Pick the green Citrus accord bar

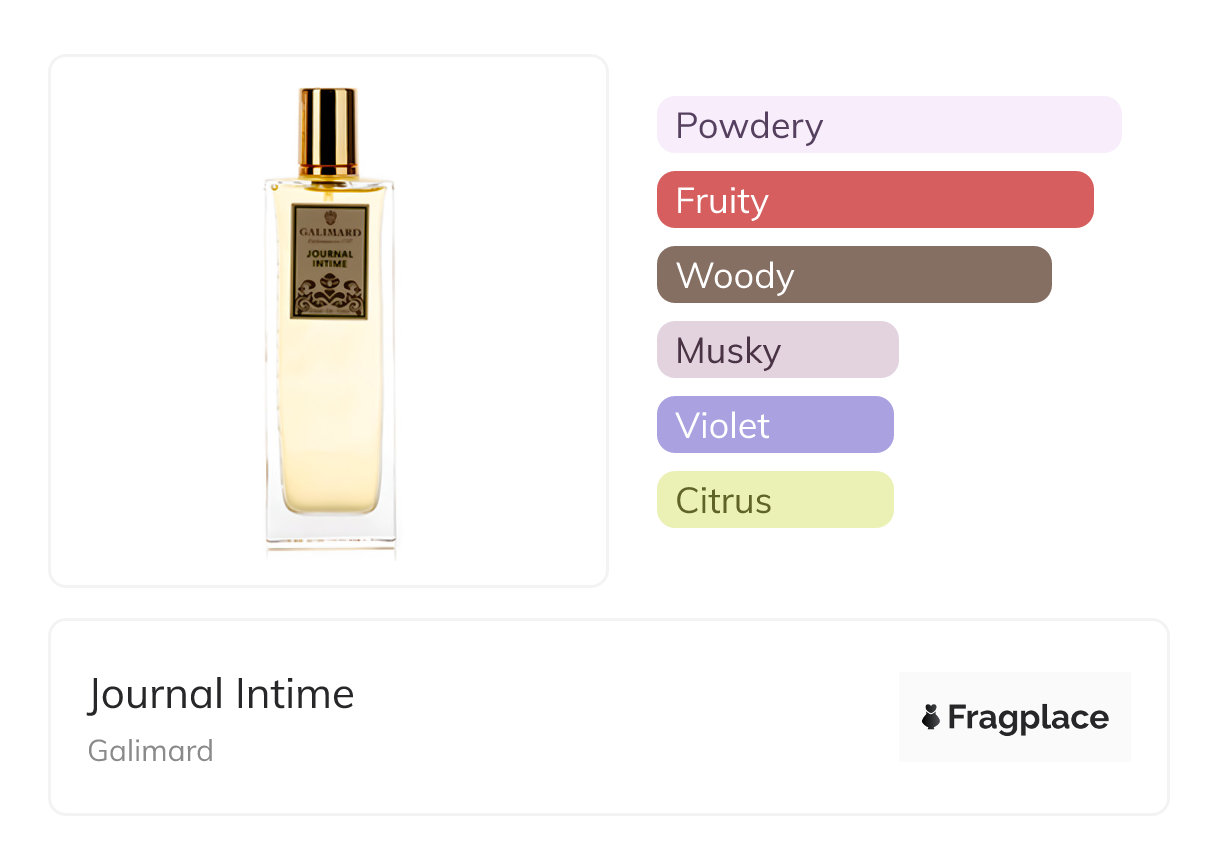775,500
